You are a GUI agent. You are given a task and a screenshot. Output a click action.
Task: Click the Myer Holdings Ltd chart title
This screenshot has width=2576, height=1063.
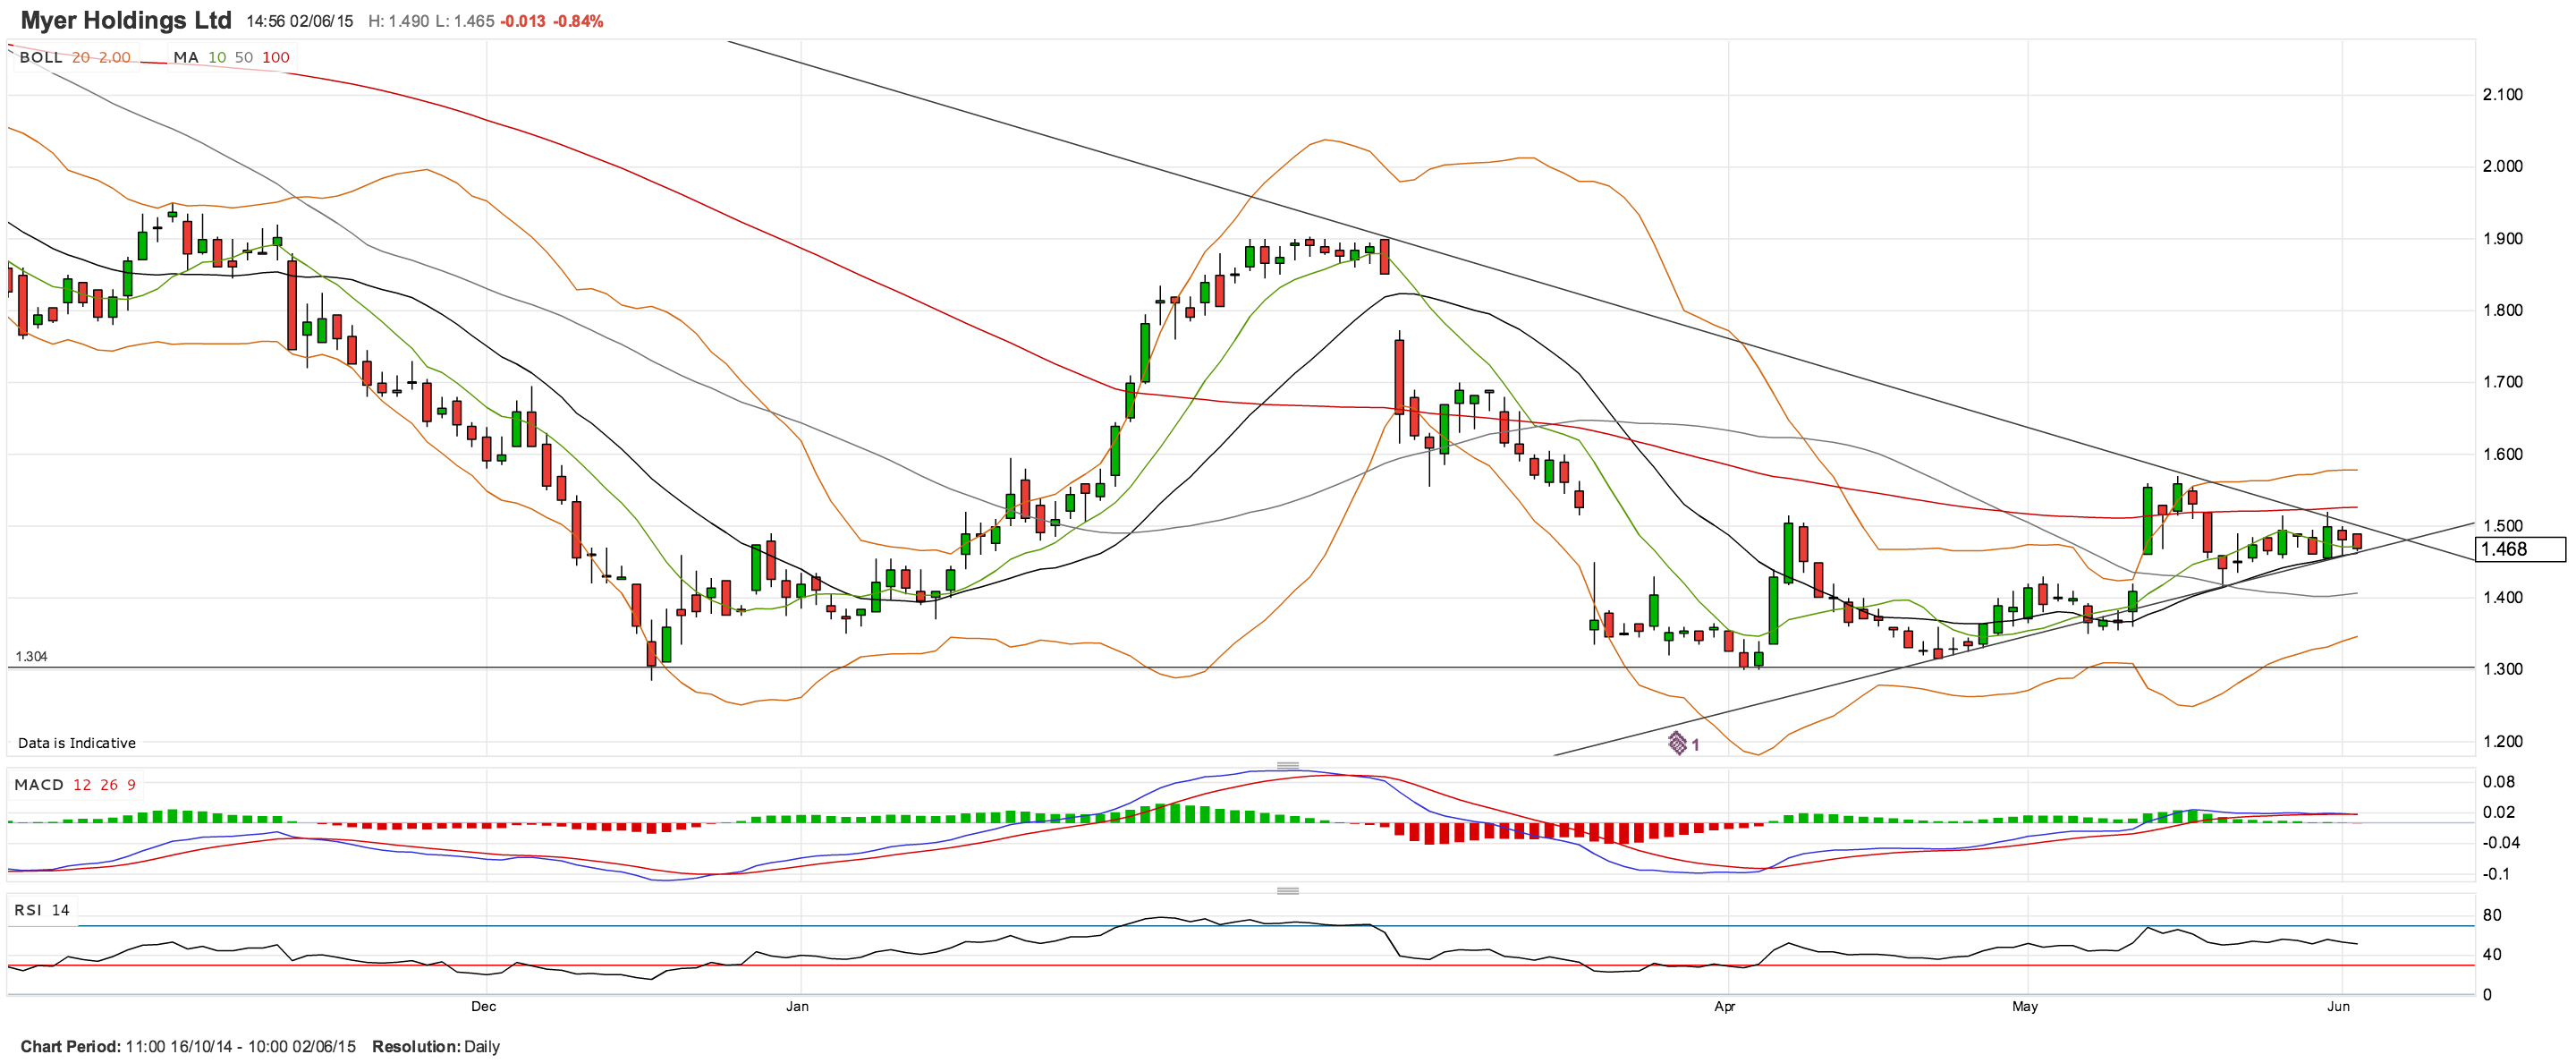(126, 20)
